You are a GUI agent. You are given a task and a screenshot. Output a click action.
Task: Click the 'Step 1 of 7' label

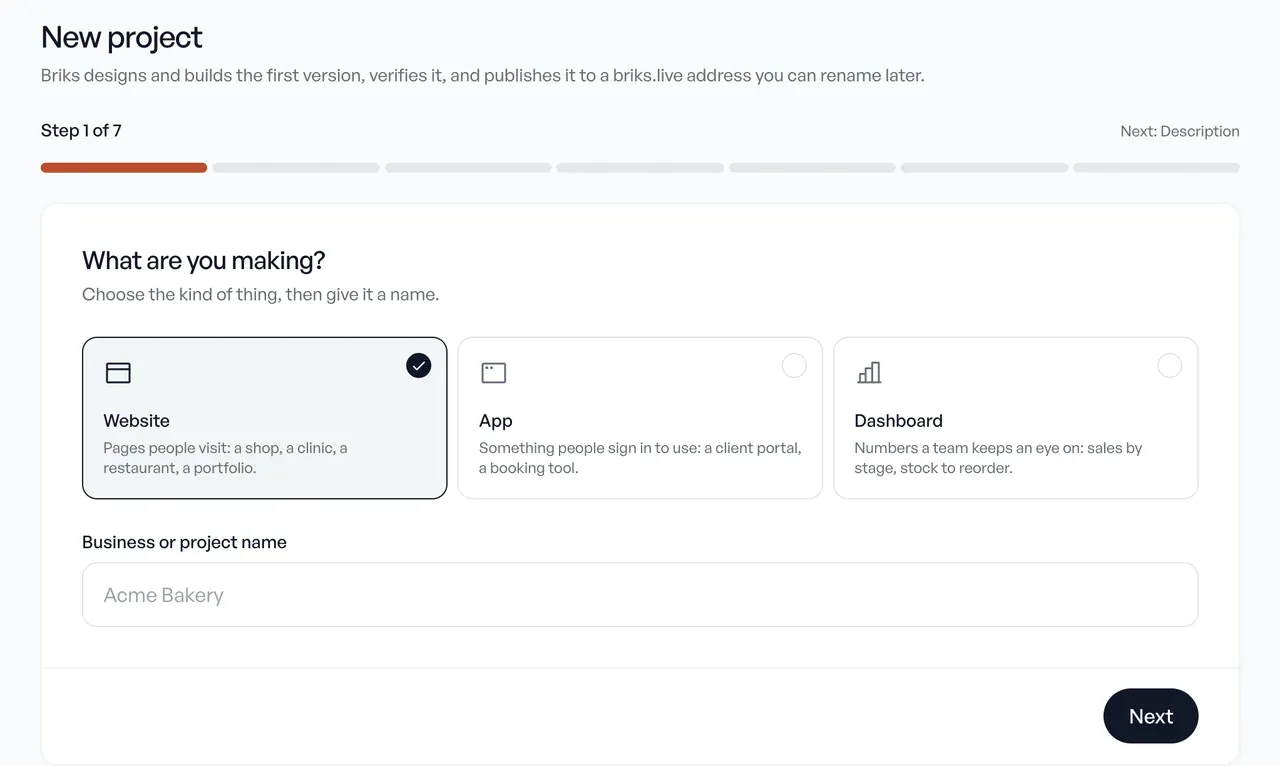[81, 131]
